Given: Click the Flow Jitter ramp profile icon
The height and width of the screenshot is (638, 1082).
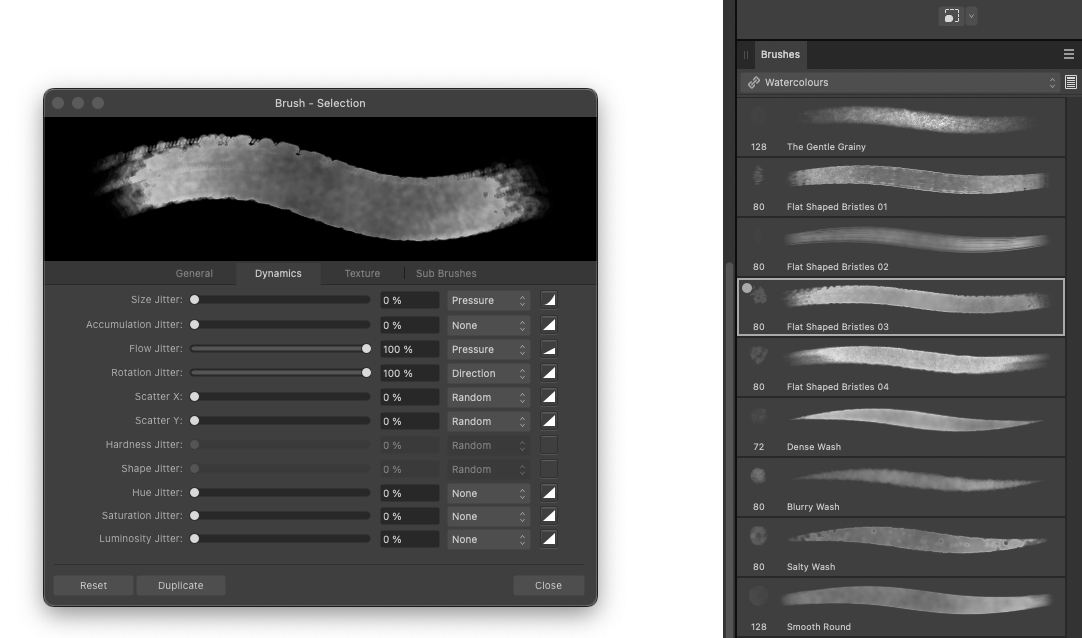Looking at the screenshot, I should point(549,349).
